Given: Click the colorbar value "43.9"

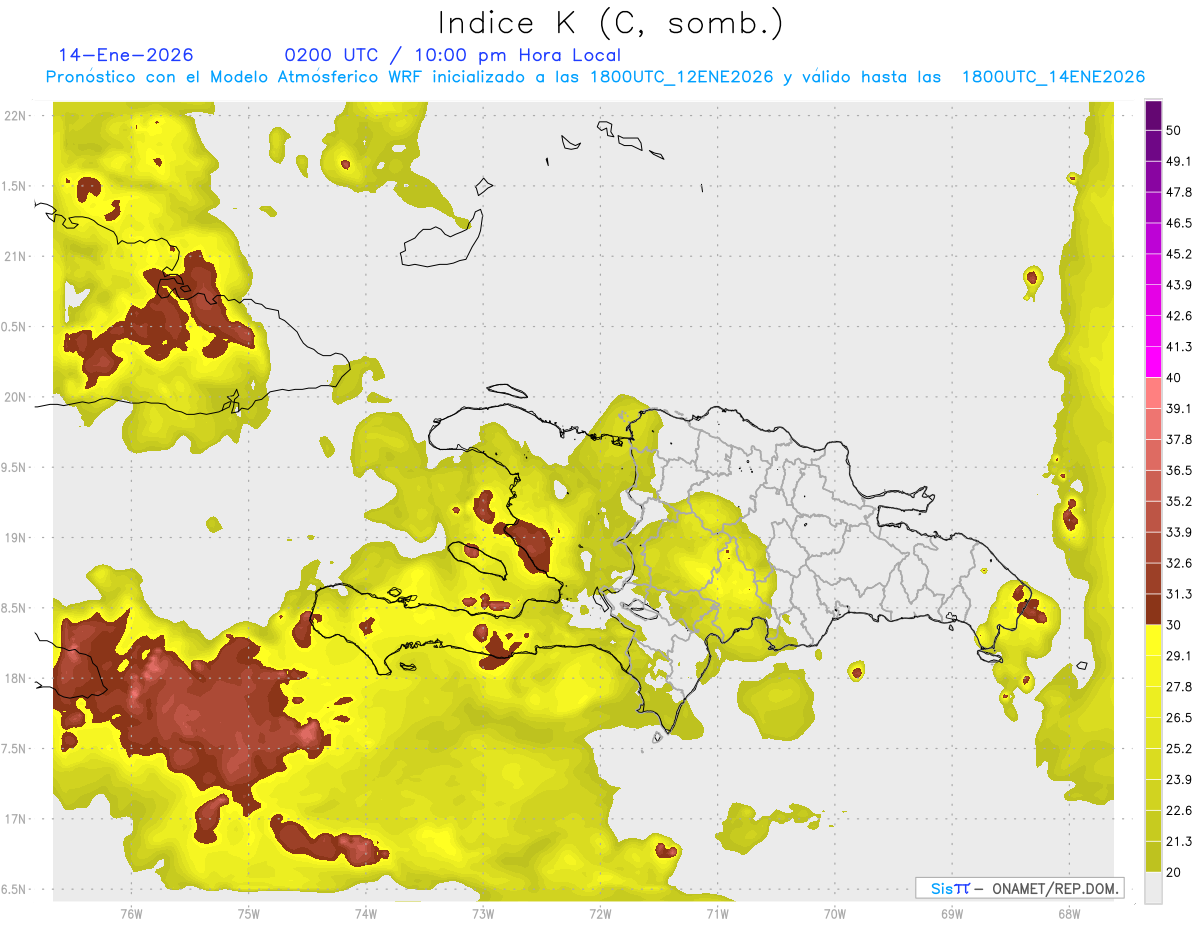Looking at the screenshot, I should [1179, 285].
